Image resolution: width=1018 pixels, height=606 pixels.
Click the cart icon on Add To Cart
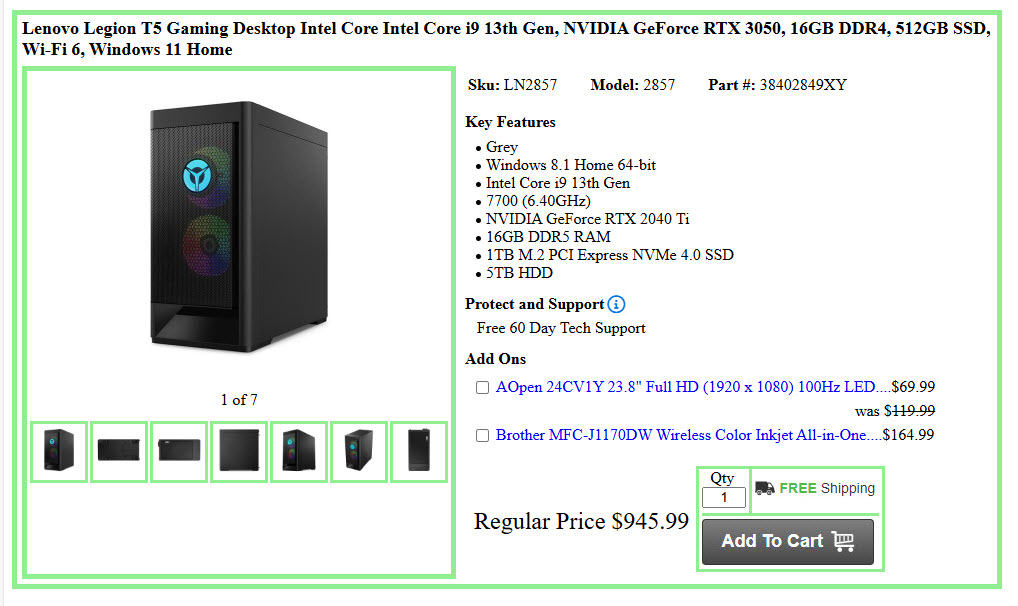[x=843, y=541]
